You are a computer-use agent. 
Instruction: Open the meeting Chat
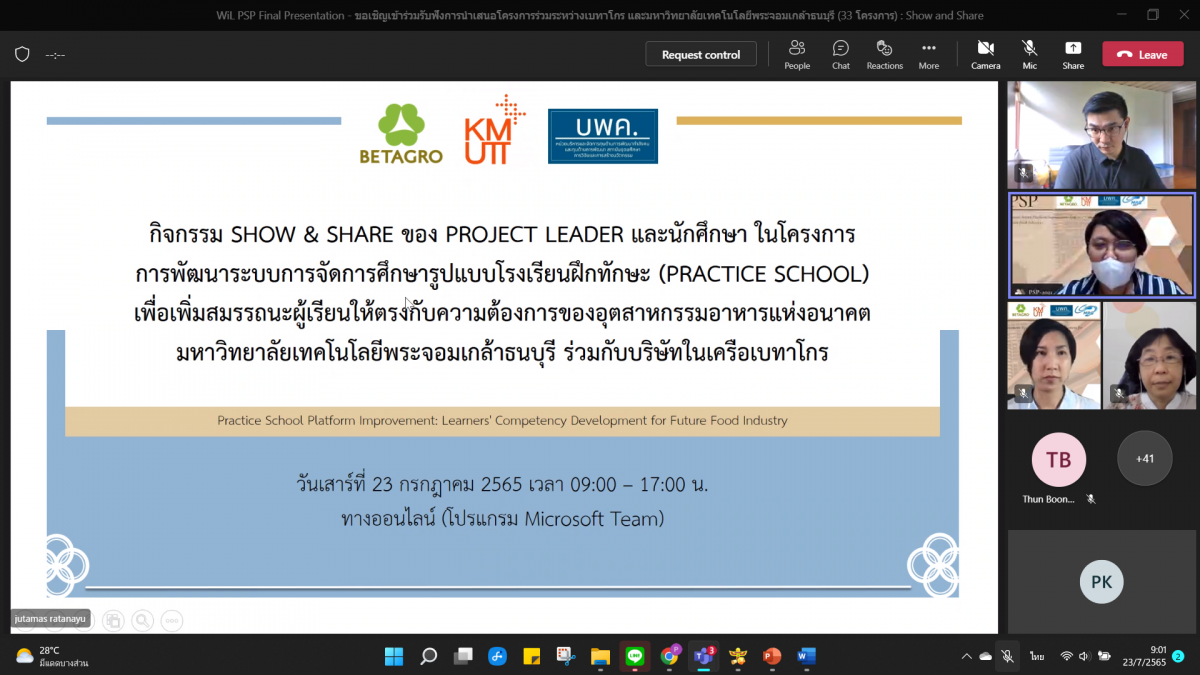pos(841,54)
